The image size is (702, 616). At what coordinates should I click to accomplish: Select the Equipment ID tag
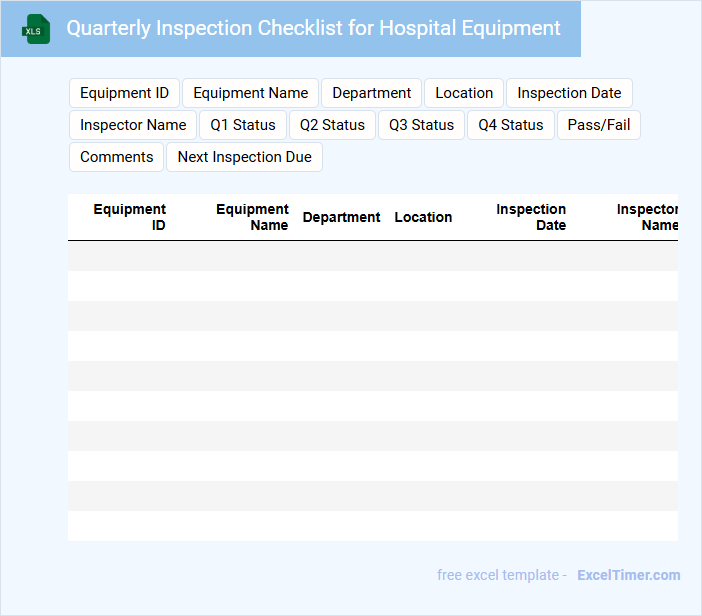(x=124, y=93)
